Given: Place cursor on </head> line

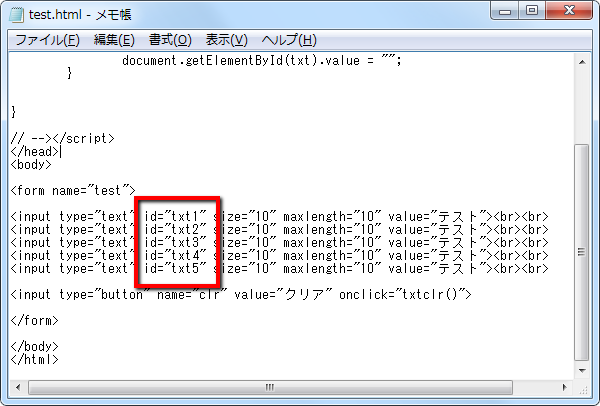Looking at the screenshot, I should click(x=34, y=152).
